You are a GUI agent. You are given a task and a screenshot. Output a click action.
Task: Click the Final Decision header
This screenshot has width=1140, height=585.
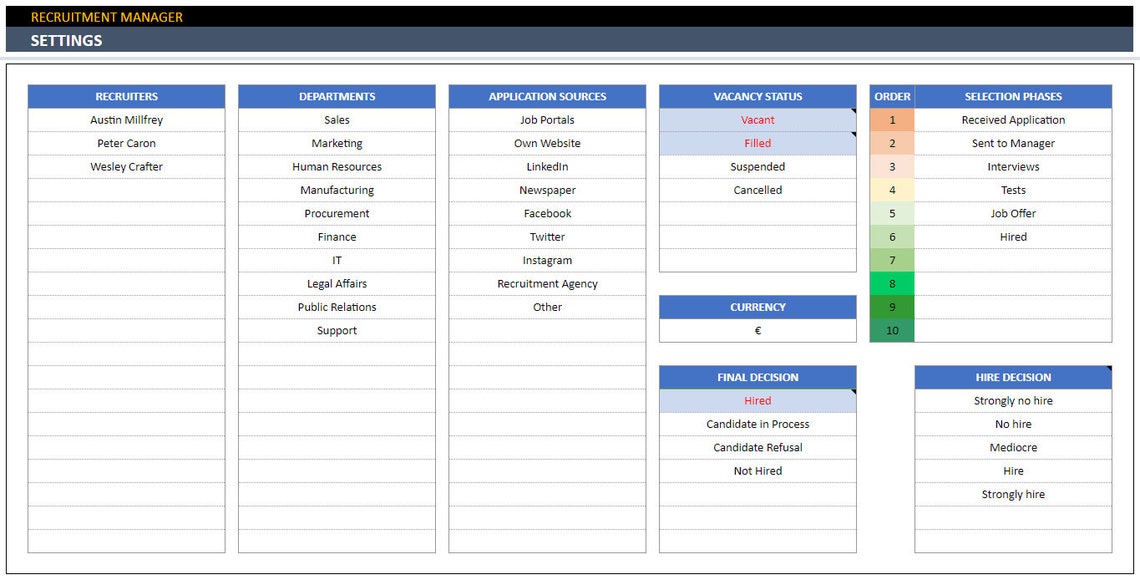tap(758, 377)
